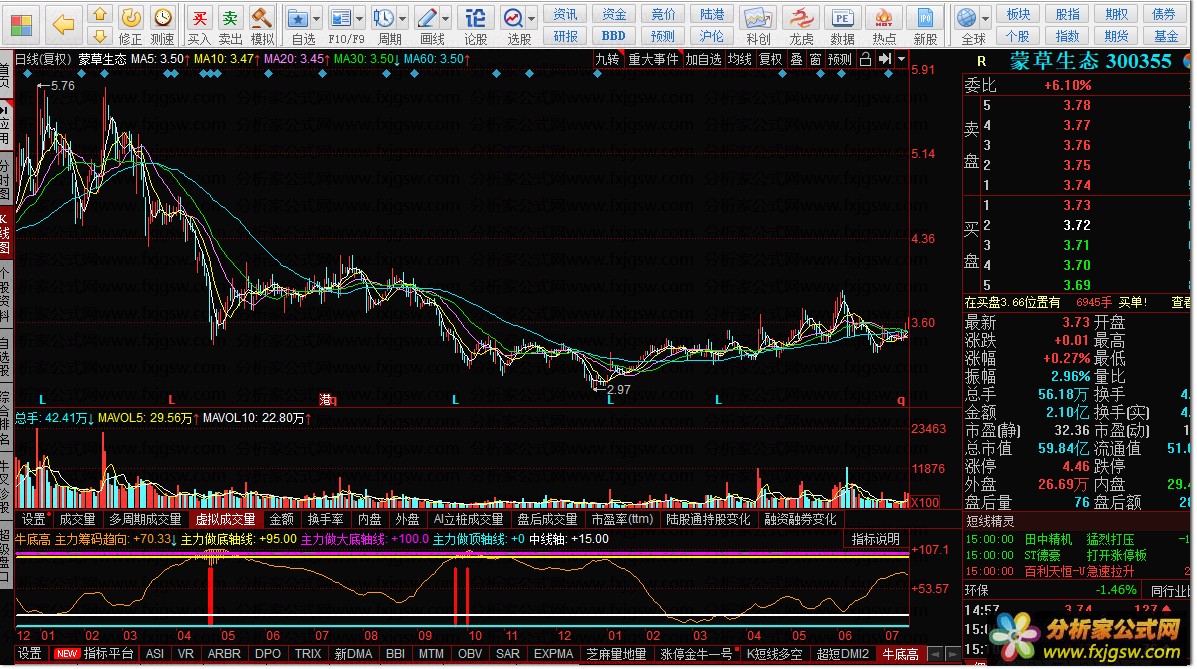Open the 资讯 news button

(565, 15)
